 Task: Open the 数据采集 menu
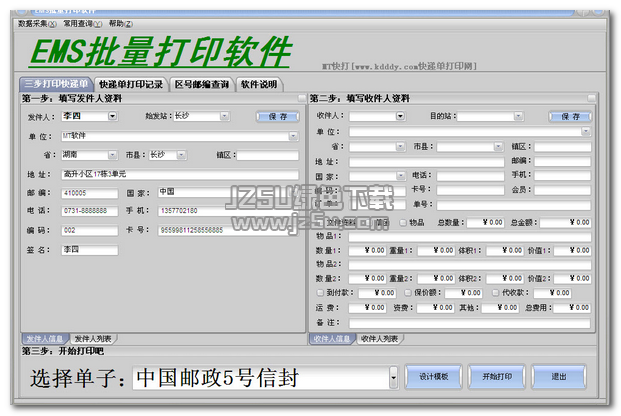point(37,24)
